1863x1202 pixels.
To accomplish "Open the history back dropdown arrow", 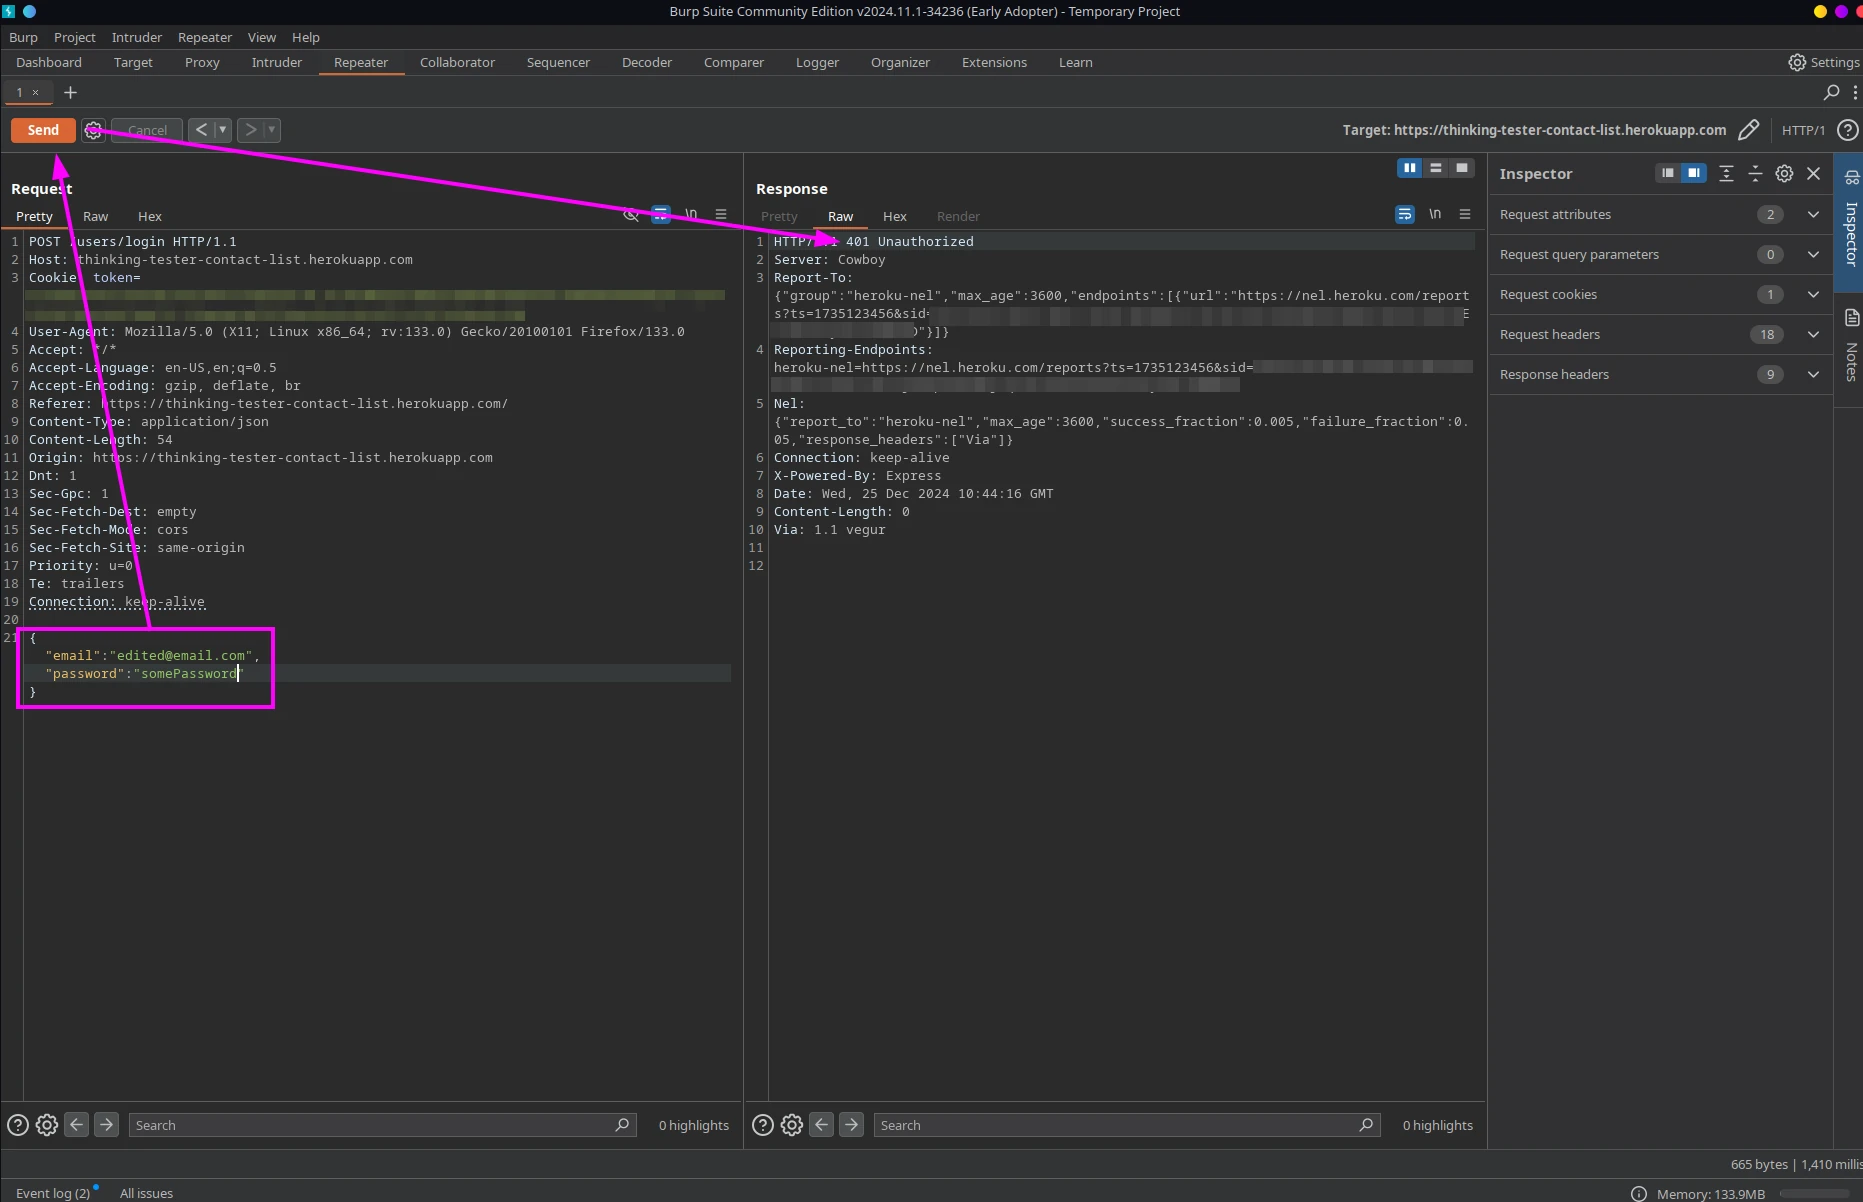I will coord(222,130).
